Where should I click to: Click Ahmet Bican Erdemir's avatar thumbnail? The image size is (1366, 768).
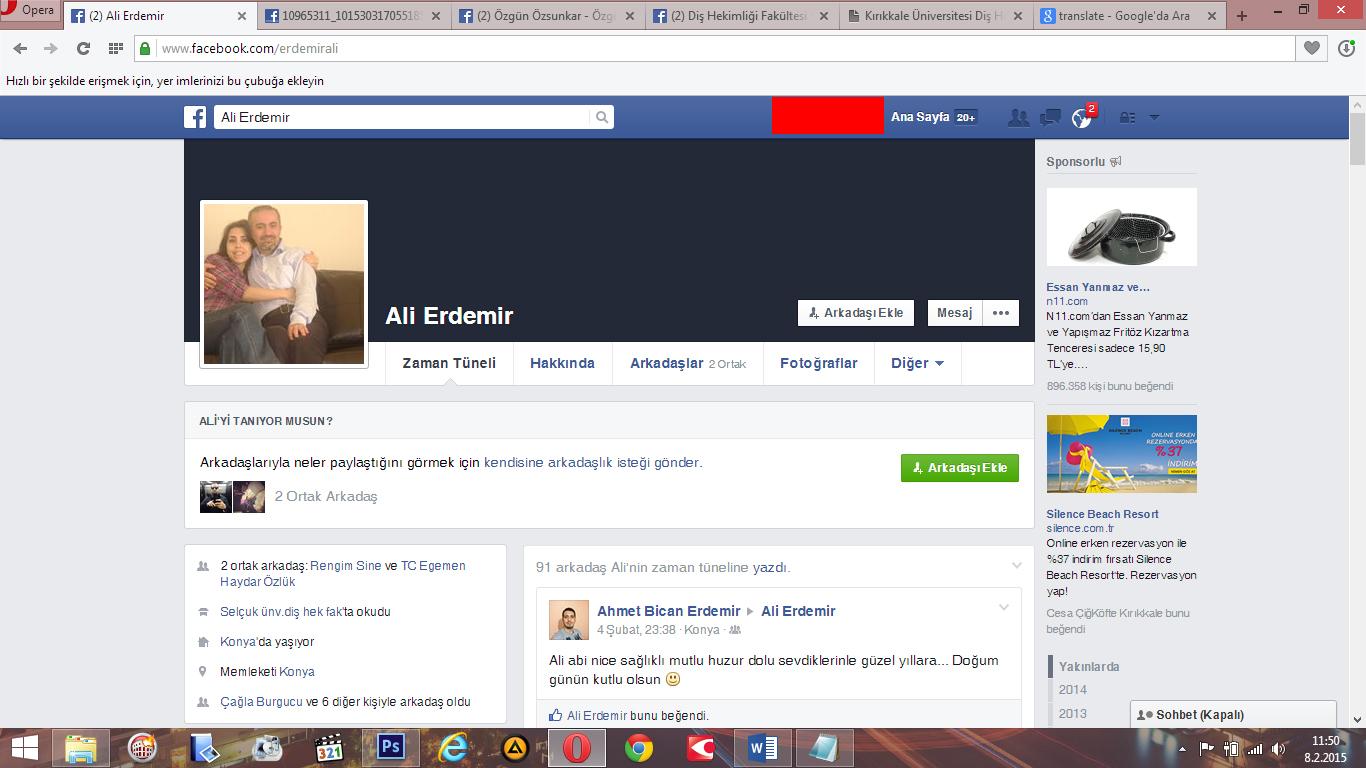pyautogui.click(x=569, y=620)
